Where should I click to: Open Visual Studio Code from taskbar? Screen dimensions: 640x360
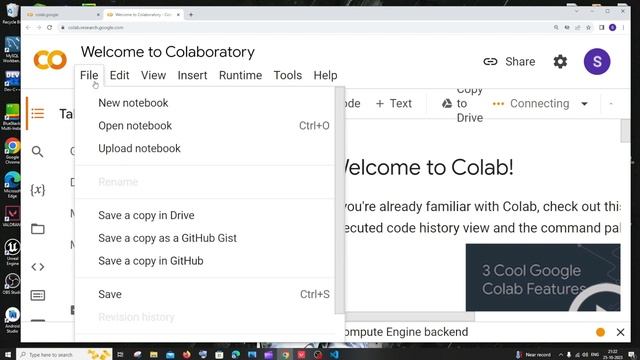pyautogui.click(x=334, y=354)
